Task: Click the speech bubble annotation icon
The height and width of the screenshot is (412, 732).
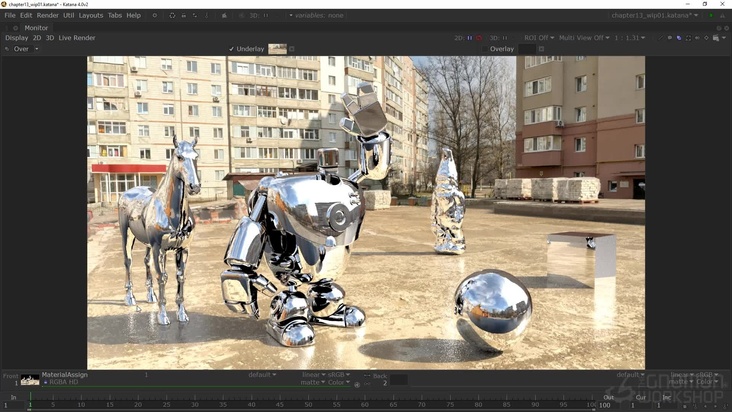Action: tap(670, 38)
